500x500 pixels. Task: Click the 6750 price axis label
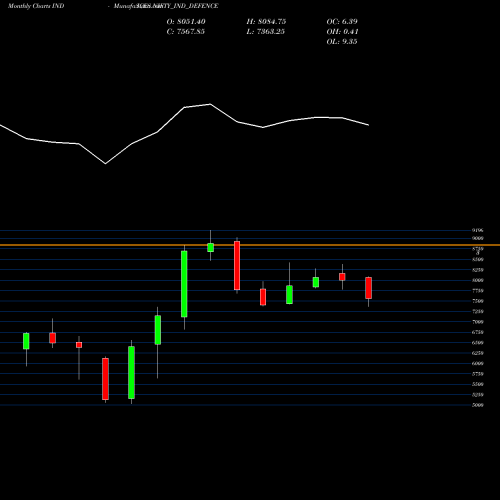point(478,332)
